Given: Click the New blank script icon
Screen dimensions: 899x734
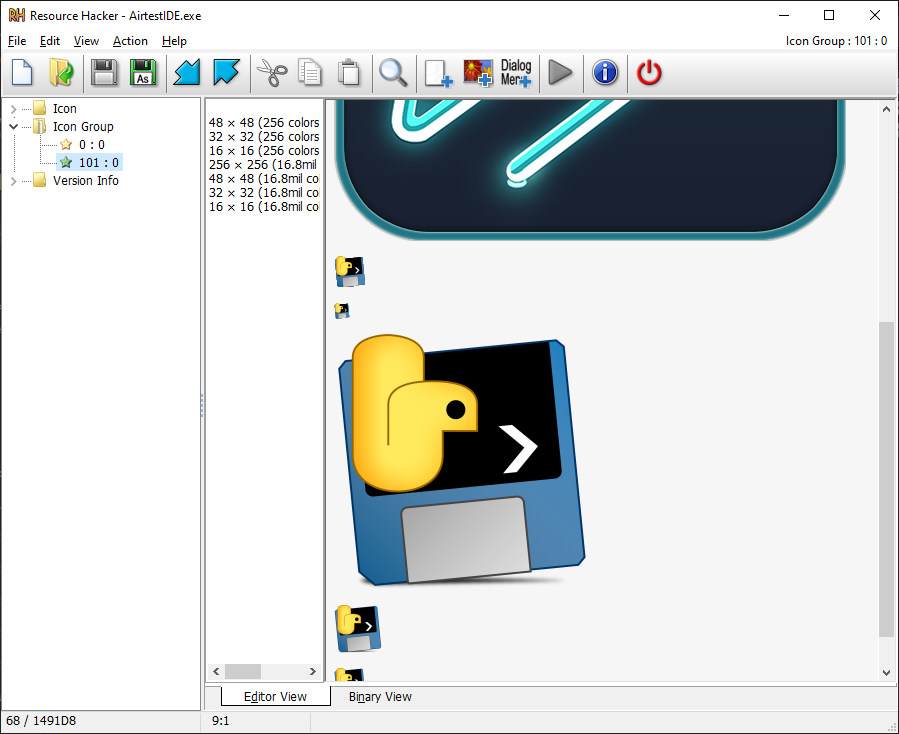Looking at the screenshot, I should [22, 73].
